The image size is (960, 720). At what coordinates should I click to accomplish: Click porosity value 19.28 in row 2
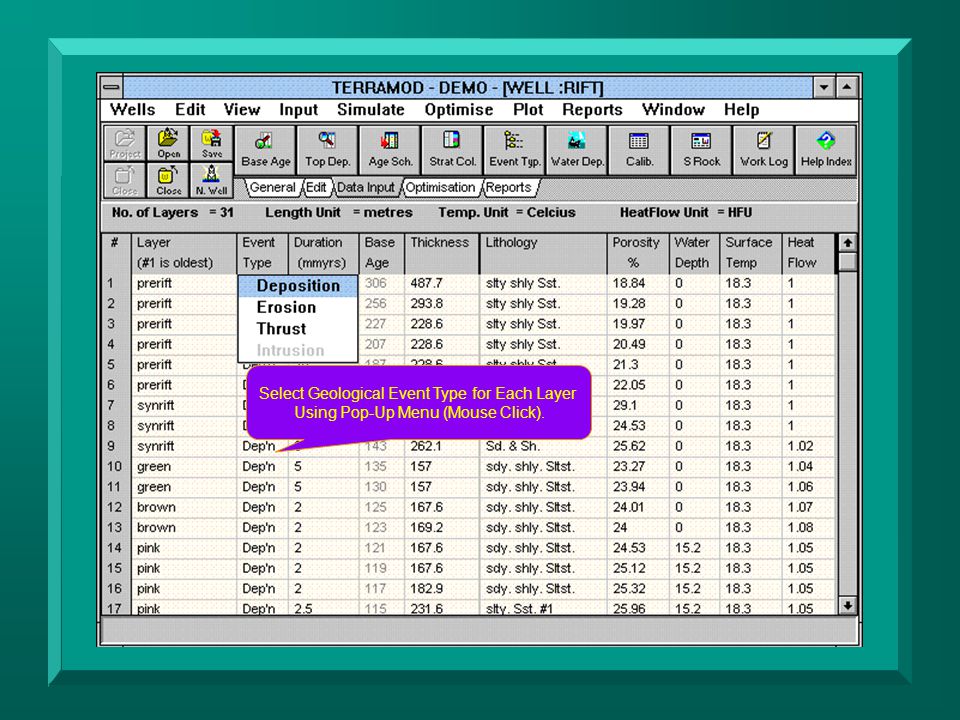coord(629,304)
